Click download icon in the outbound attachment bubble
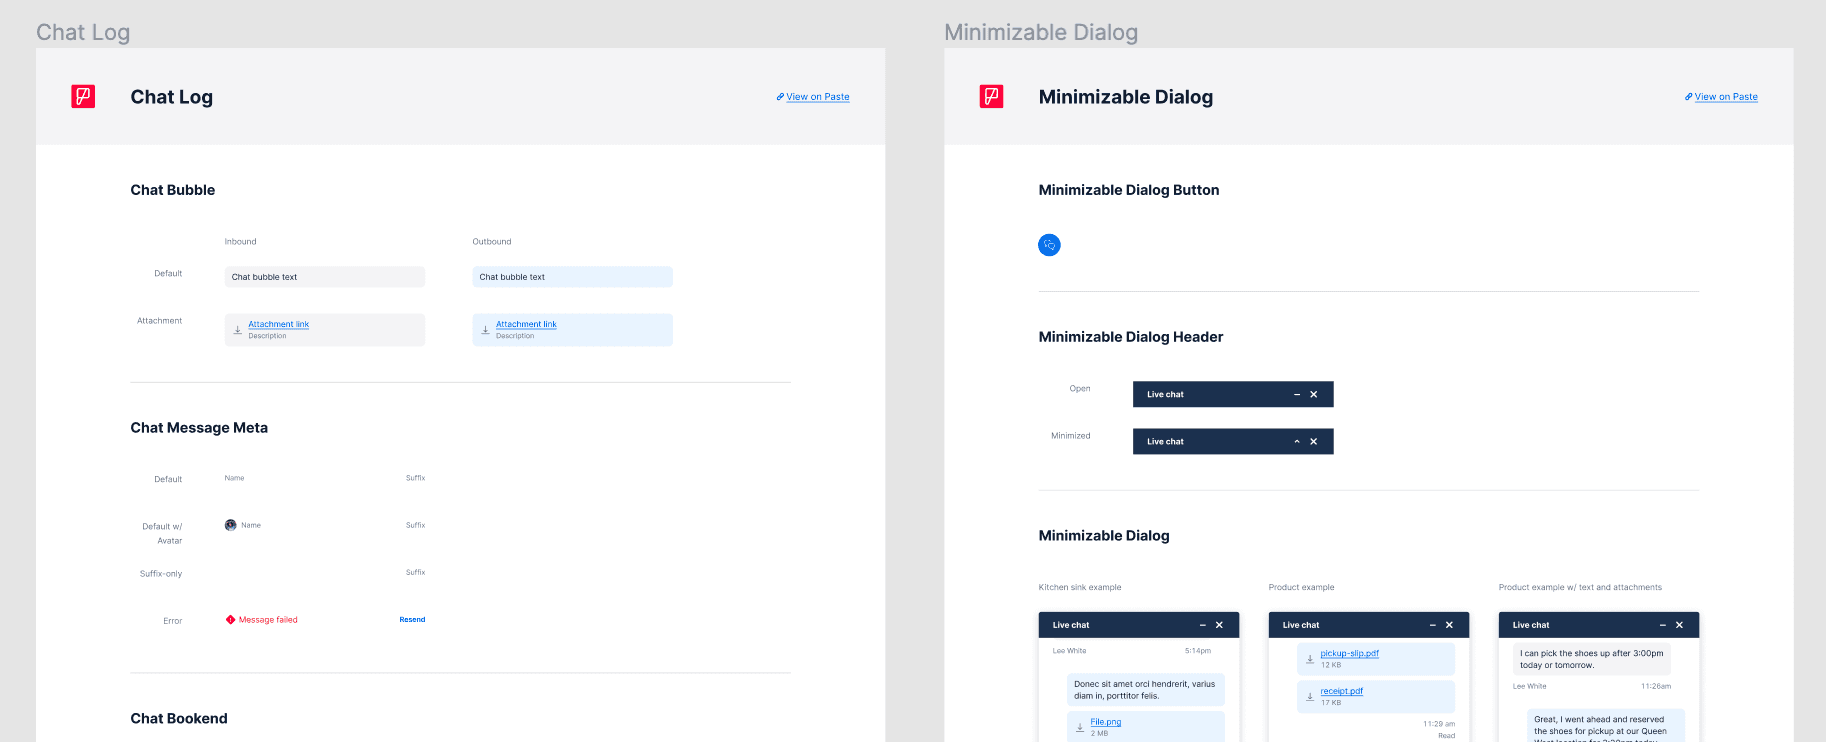 (x=485, y=330)
